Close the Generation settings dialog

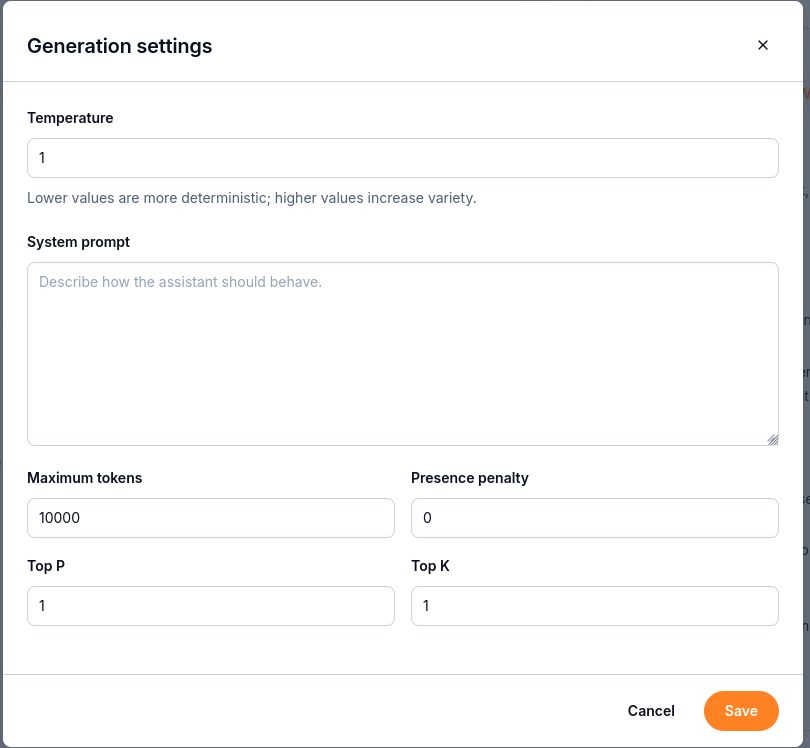coord(762,45)
